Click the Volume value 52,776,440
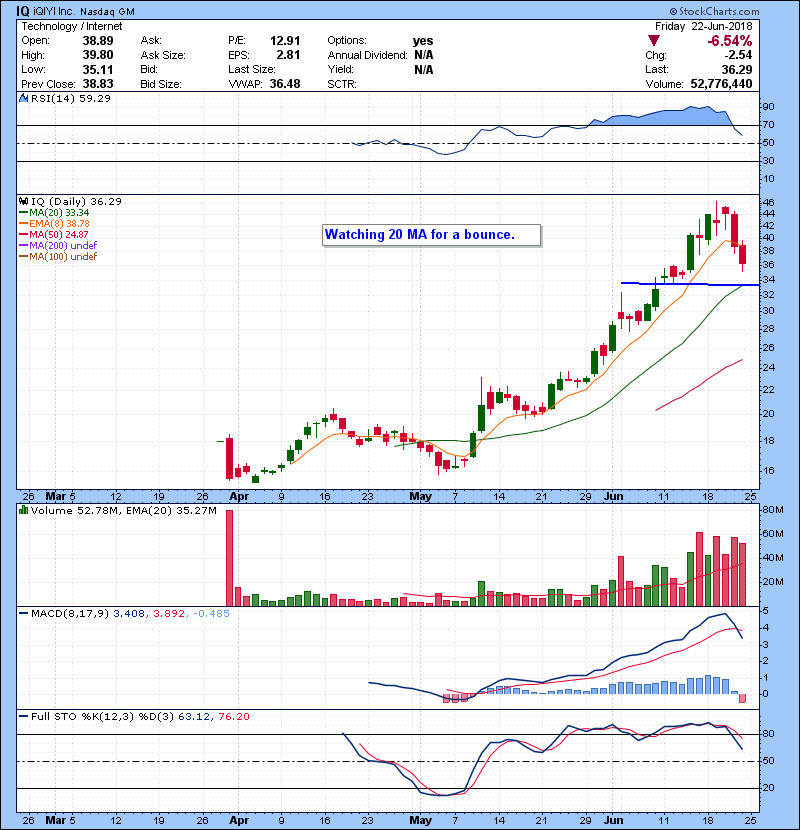The width and height of the screenshot is (800, 830). [x=721, y=84]
